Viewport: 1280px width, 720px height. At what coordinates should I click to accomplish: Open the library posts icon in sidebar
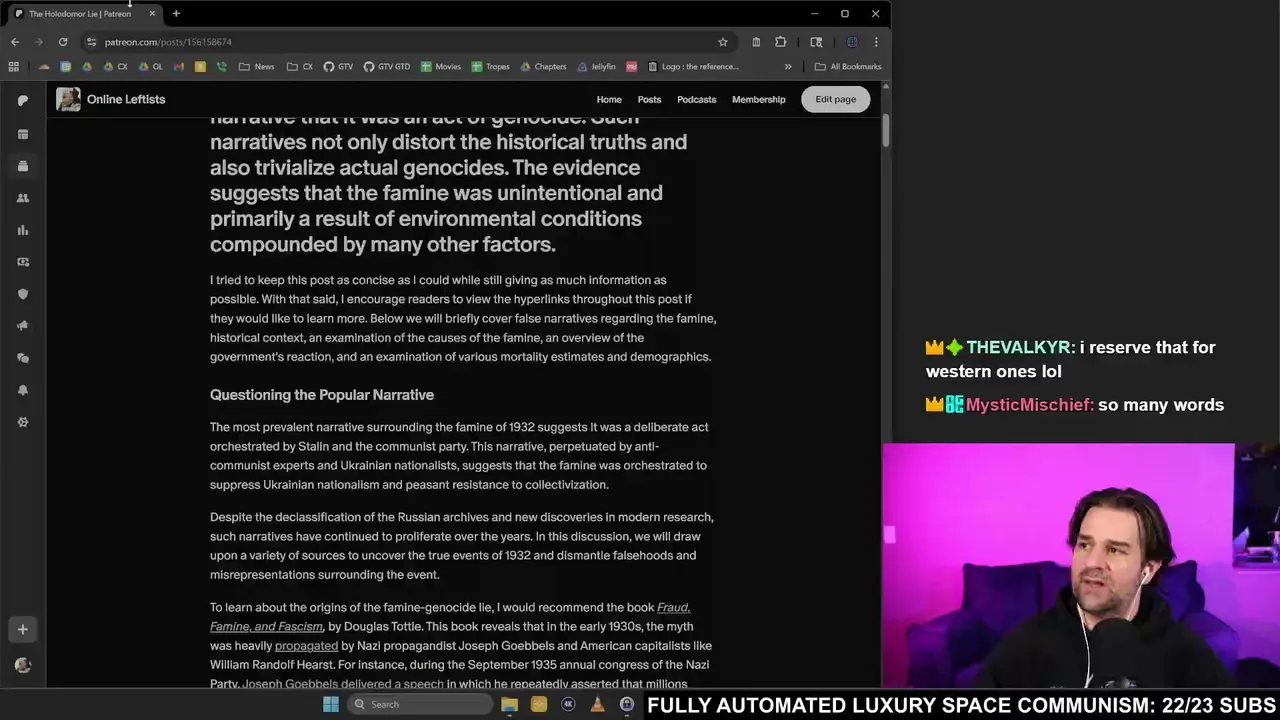23,166
